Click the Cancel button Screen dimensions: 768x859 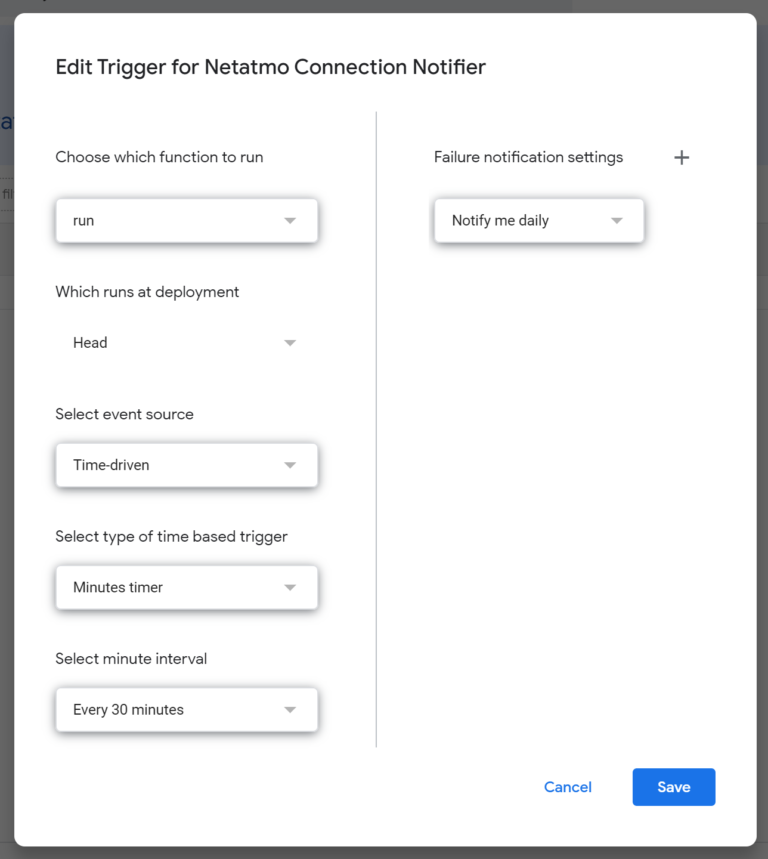[x=567, y=787]
